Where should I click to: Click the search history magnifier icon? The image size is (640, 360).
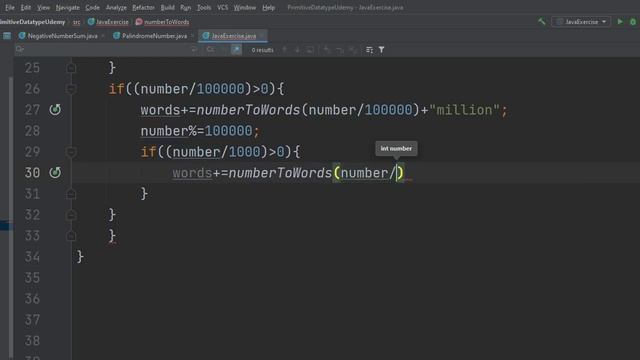[x=19, y=50]
